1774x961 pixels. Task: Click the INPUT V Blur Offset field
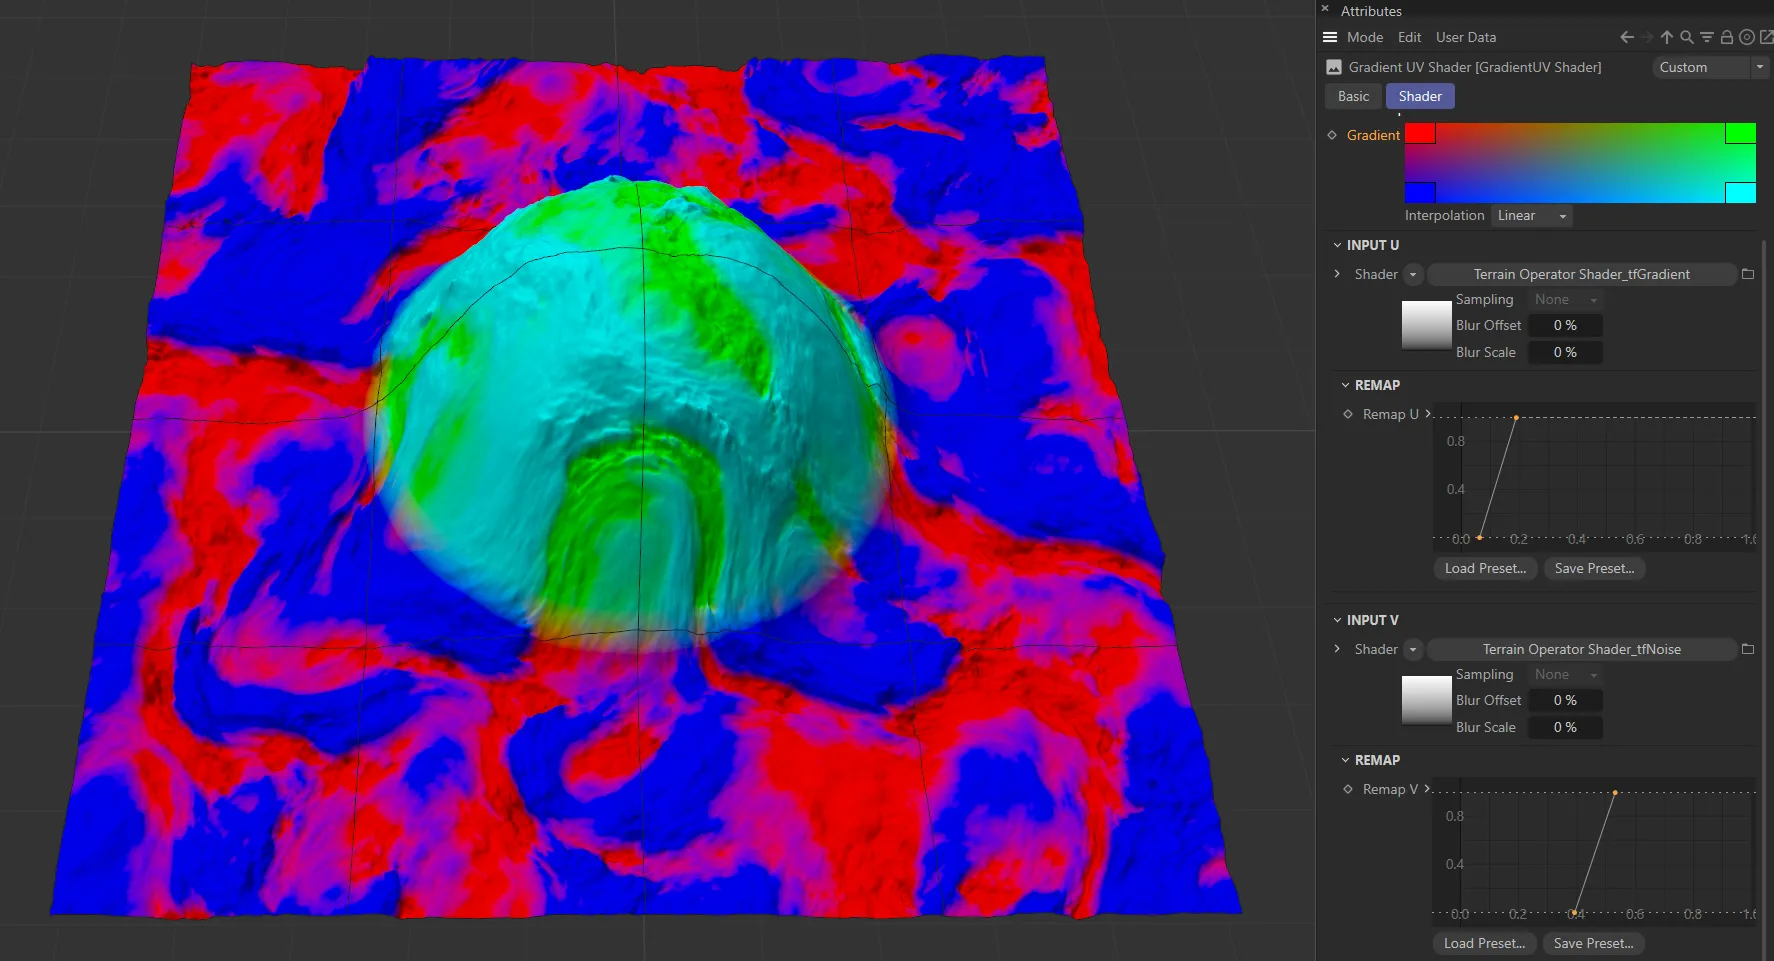(x=1565, y=700)
